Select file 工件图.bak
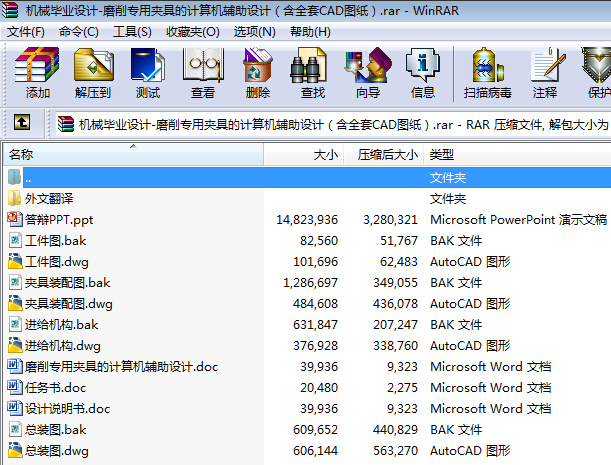This screenshot has height=465, width=611. (55, 240)
